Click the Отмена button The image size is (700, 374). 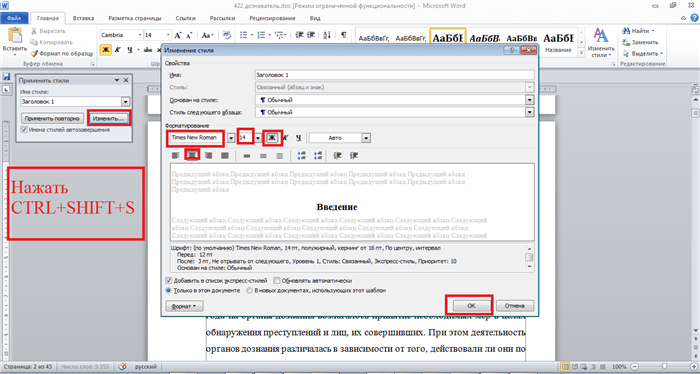[x=515, y=306]
